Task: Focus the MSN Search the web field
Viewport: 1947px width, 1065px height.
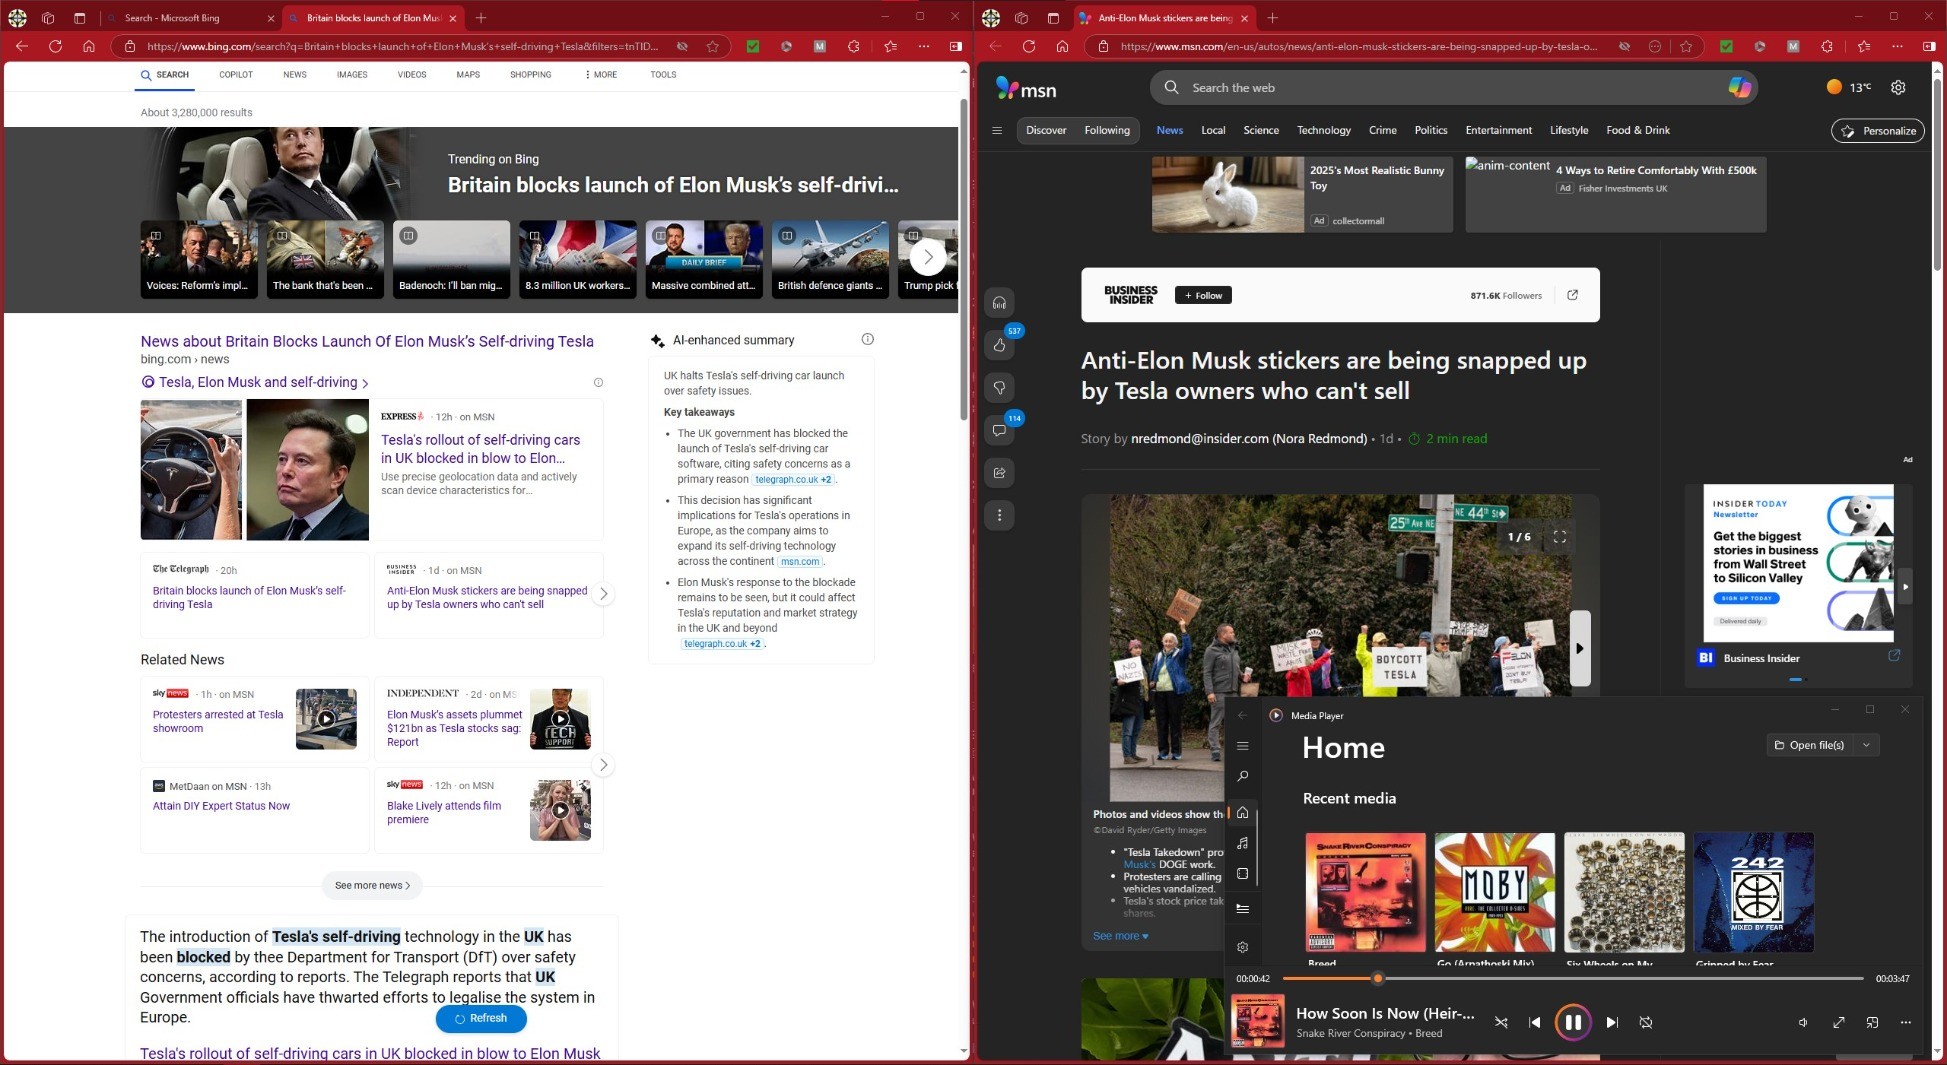Action: click(1453, 88)
